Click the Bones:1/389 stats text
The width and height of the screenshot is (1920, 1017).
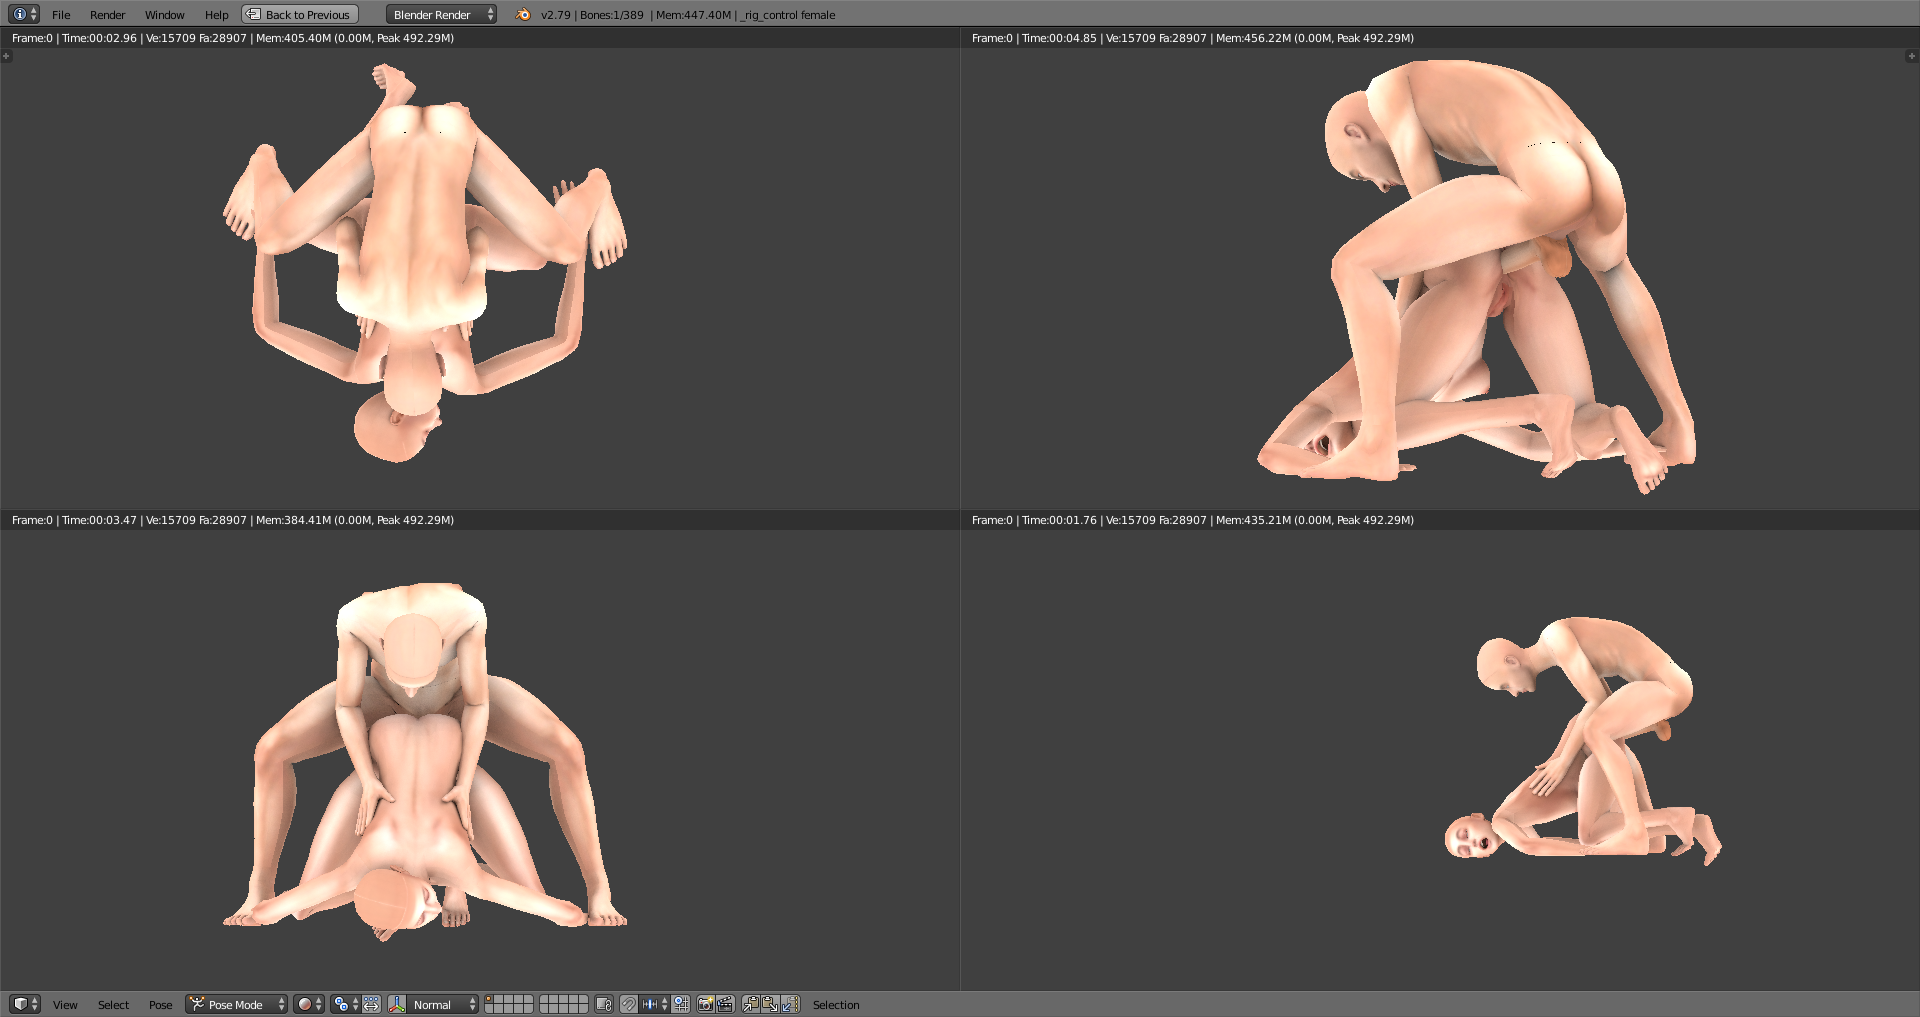[x=612, y=15]
